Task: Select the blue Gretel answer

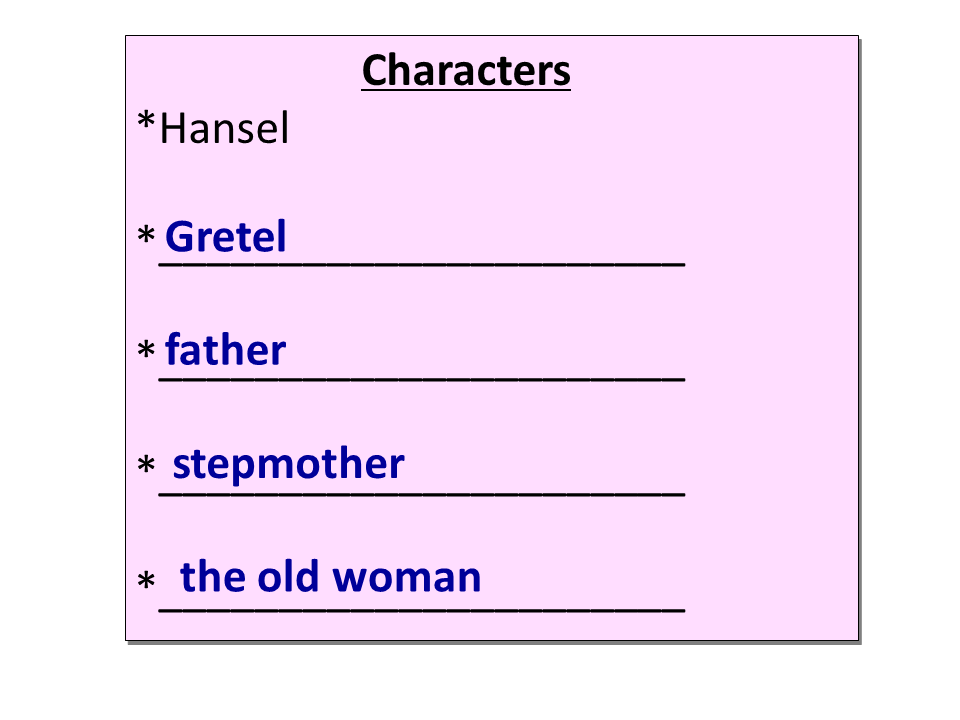Action: (x=226, y=237)
